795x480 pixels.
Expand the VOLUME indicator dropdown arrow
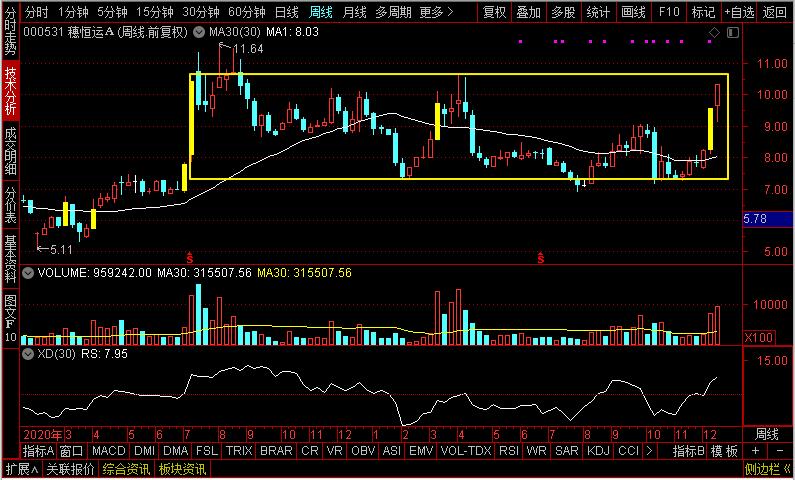pyautogui.click(x=28, y=273)
